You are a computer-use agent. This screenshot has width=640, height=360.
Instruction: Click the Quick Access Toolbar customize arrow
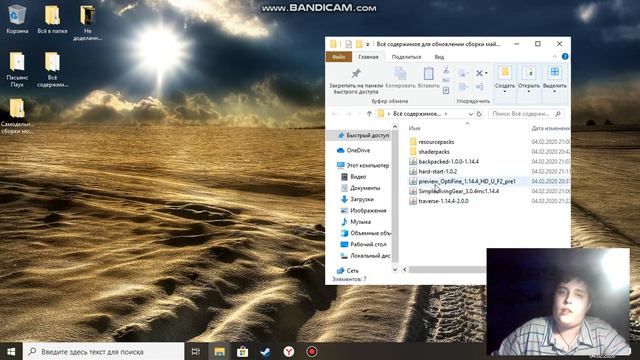click(x=368, y=44)
